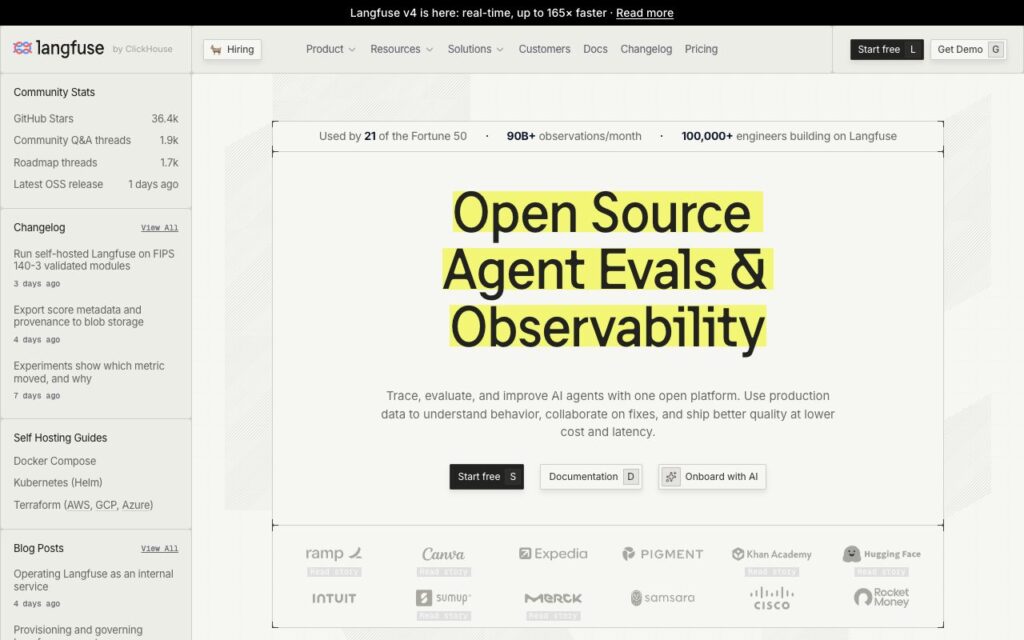Expand the Product dropdown menu
1024x640 pixels.
point(330,49)
